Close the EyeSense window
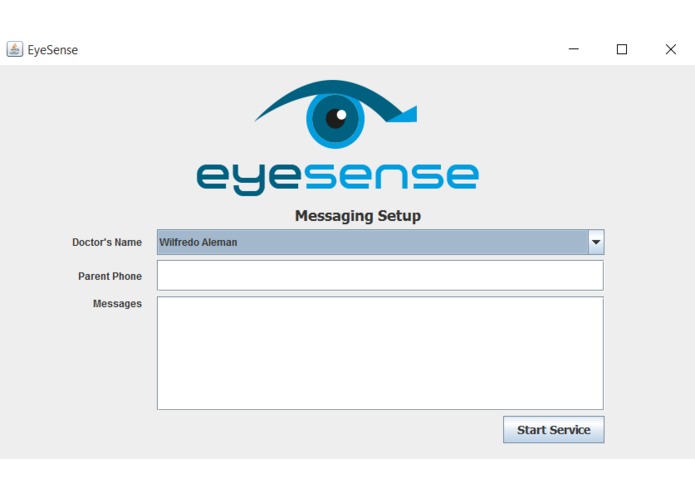The height and width of the screenshot is (494, 695). pos(671,49)
